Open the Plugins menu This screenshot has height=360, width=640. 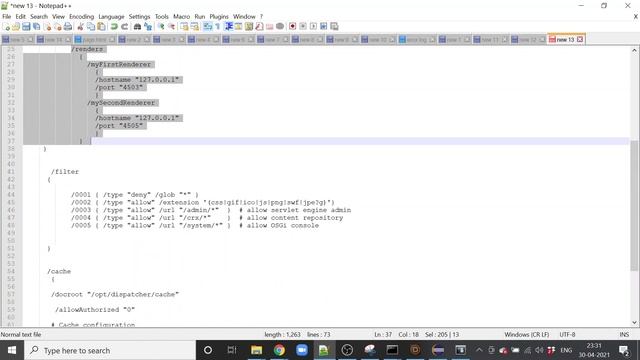(219, 17)
